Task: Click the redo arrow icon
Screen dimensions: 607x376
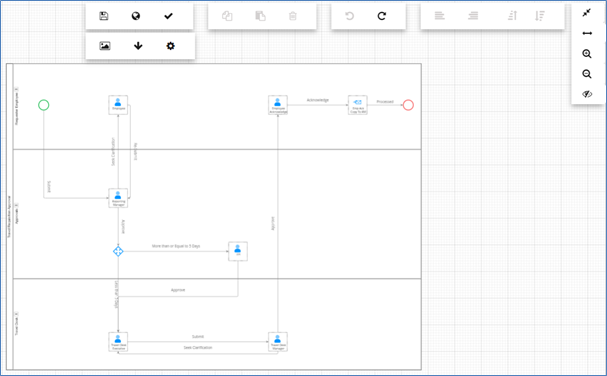Action: tap(382, 16)
